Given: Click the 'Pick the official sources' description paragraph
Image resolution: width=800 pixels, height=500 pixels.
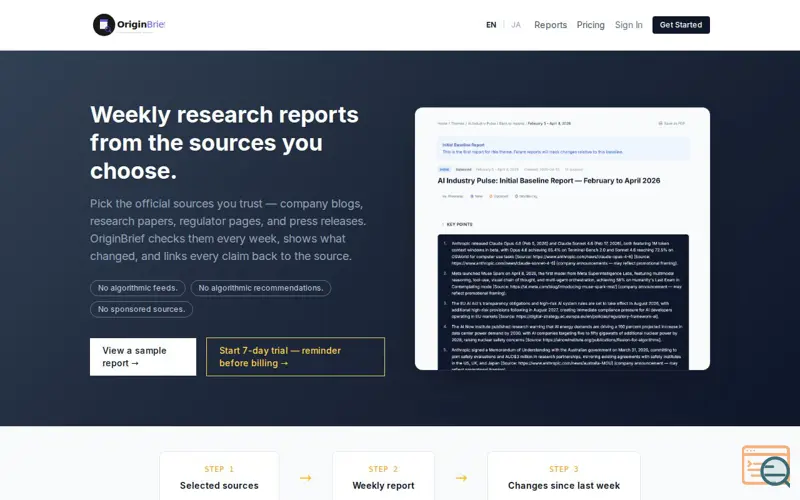Looking at the screenshot, I should point(228,230).
